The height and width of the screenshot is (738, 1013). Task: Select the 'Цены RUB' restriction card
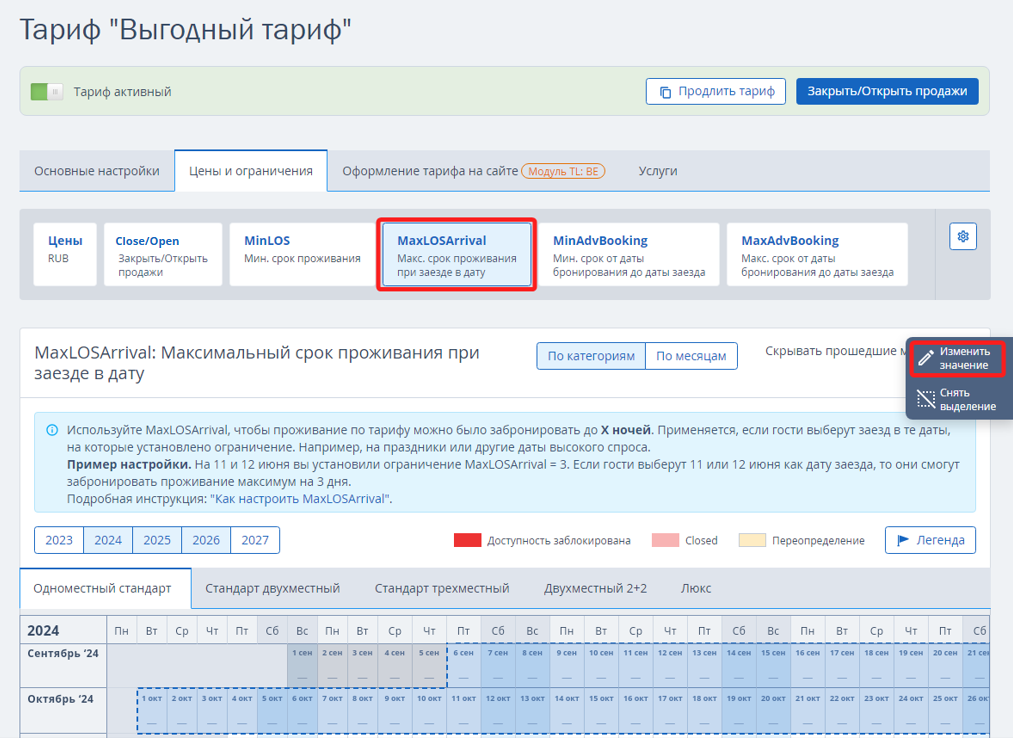pyautogui.click(x=65, y=254)
